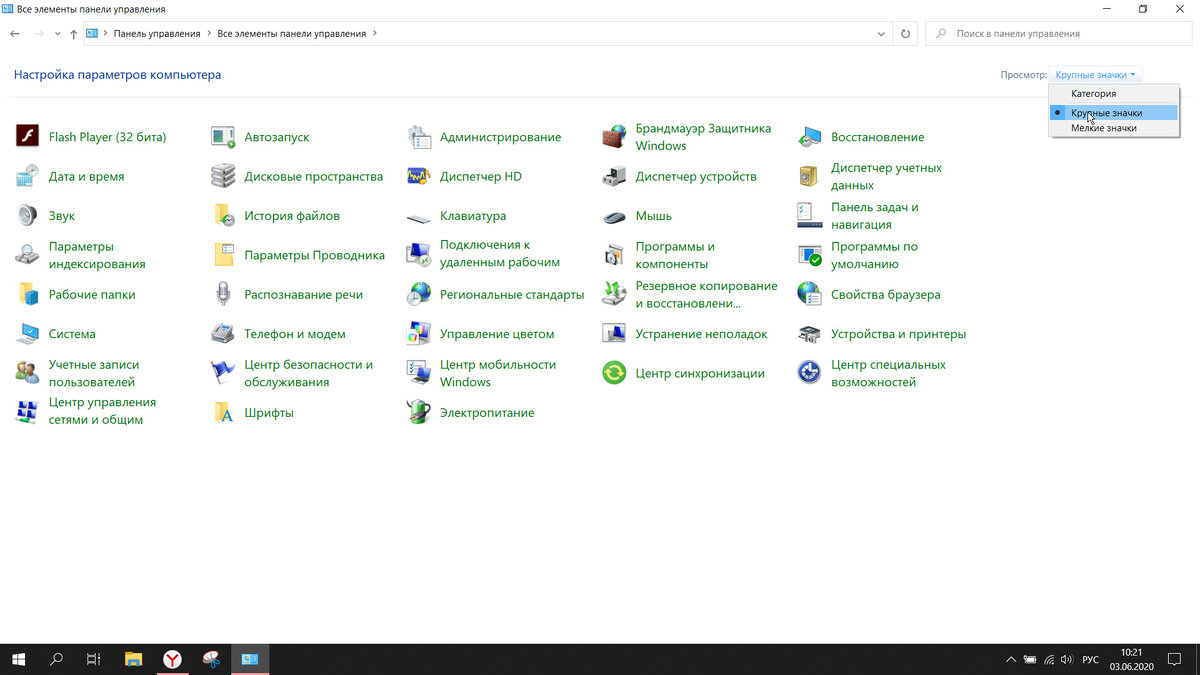Focus the Поиск в панели управления field
The width and height of the screenshot is (1200, 675).
pyautogui.click(x=1058, y=34)
